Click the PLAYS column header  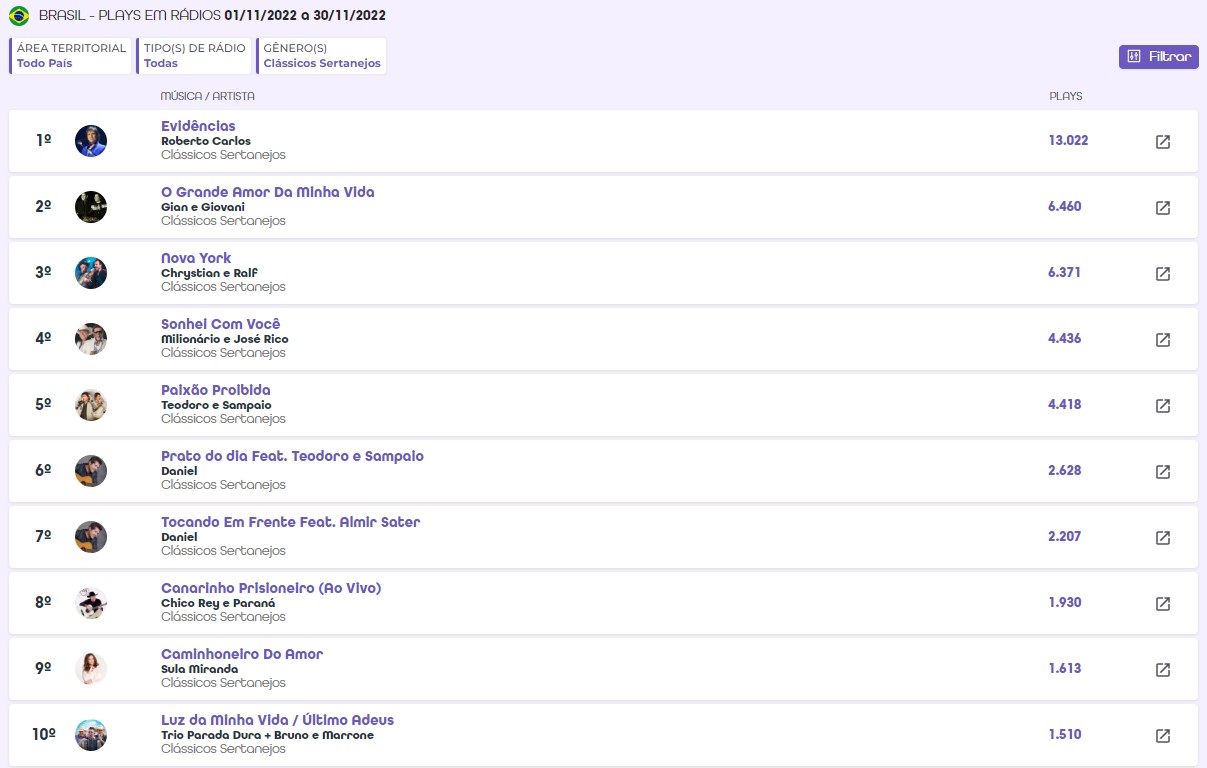[1066, 97]
